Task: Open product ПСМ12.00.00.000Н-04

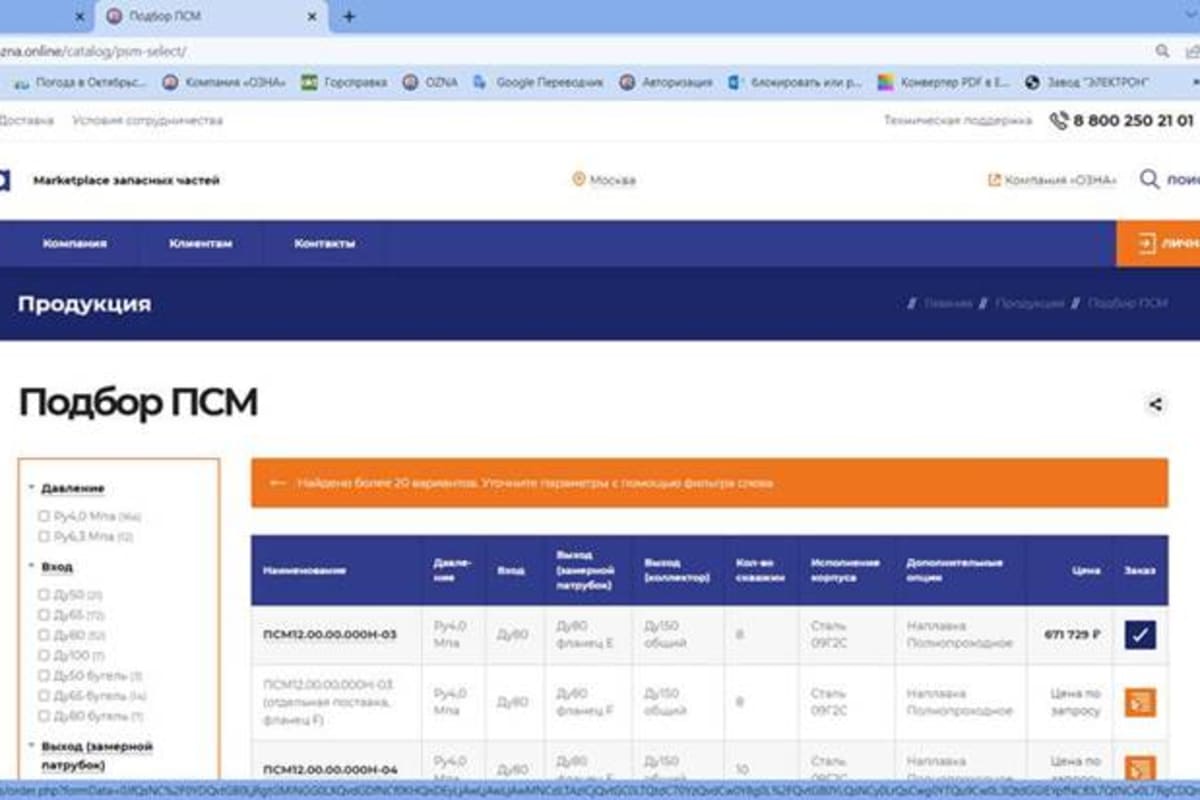Action: (x=330, y=769)
